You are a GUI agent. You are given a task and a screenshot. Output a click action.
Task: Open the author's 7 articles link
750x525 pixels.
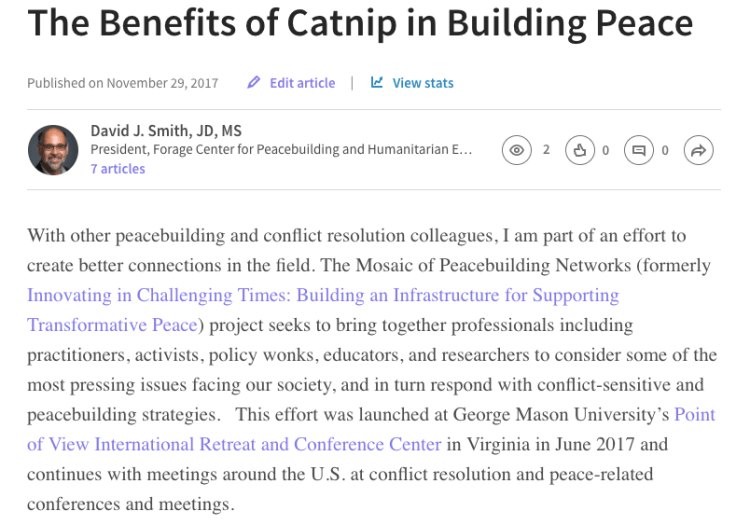tap(117, 169)
